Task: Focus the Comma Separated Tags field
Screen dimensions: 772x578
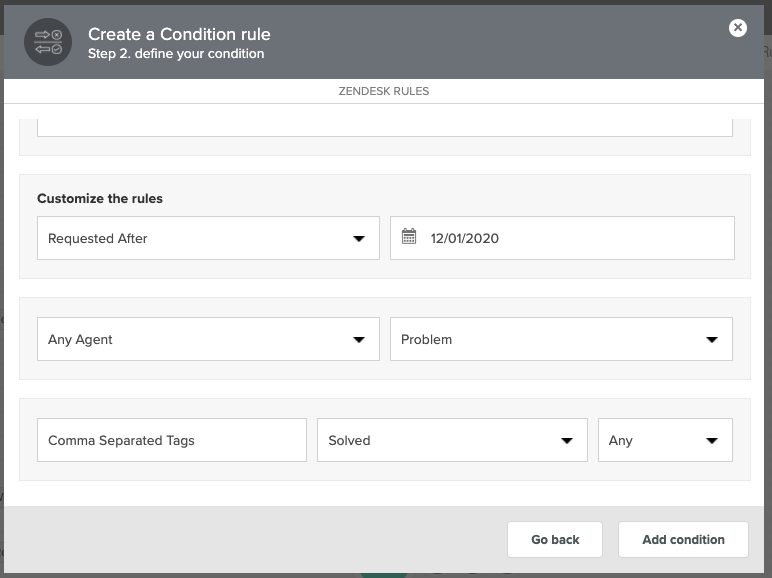Action: pos(172,440)
